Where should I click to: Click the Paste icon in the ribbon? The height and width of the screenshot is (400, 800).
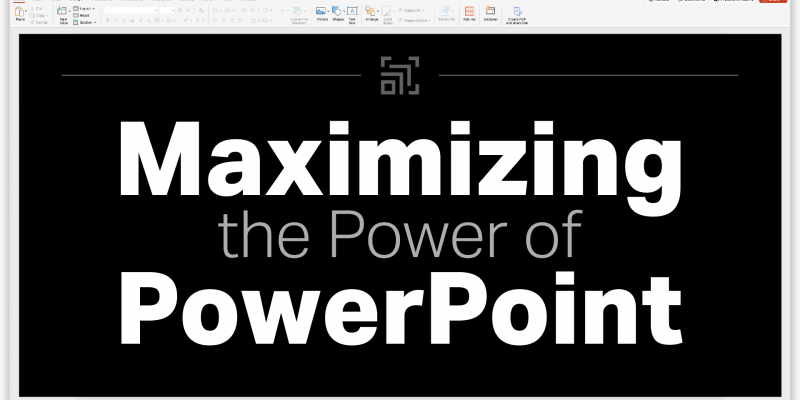click(x=20, y=12)
